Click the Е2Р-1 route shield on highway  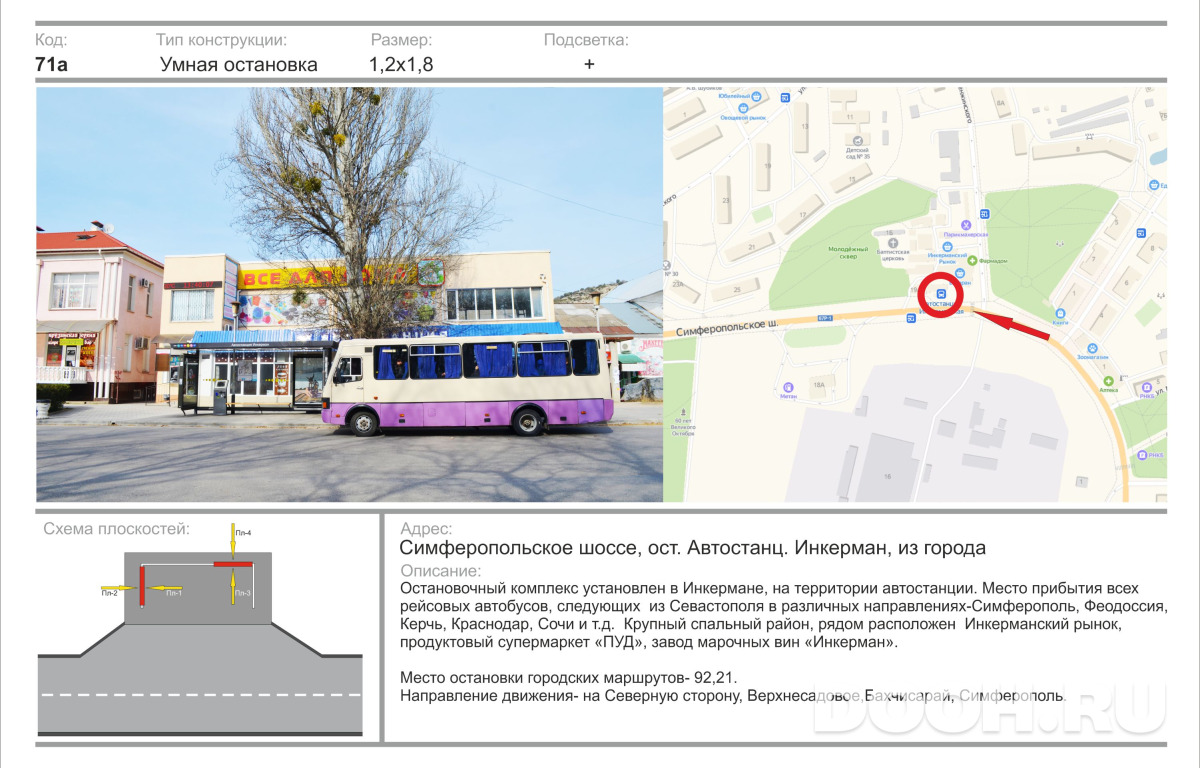click(825, 318)
